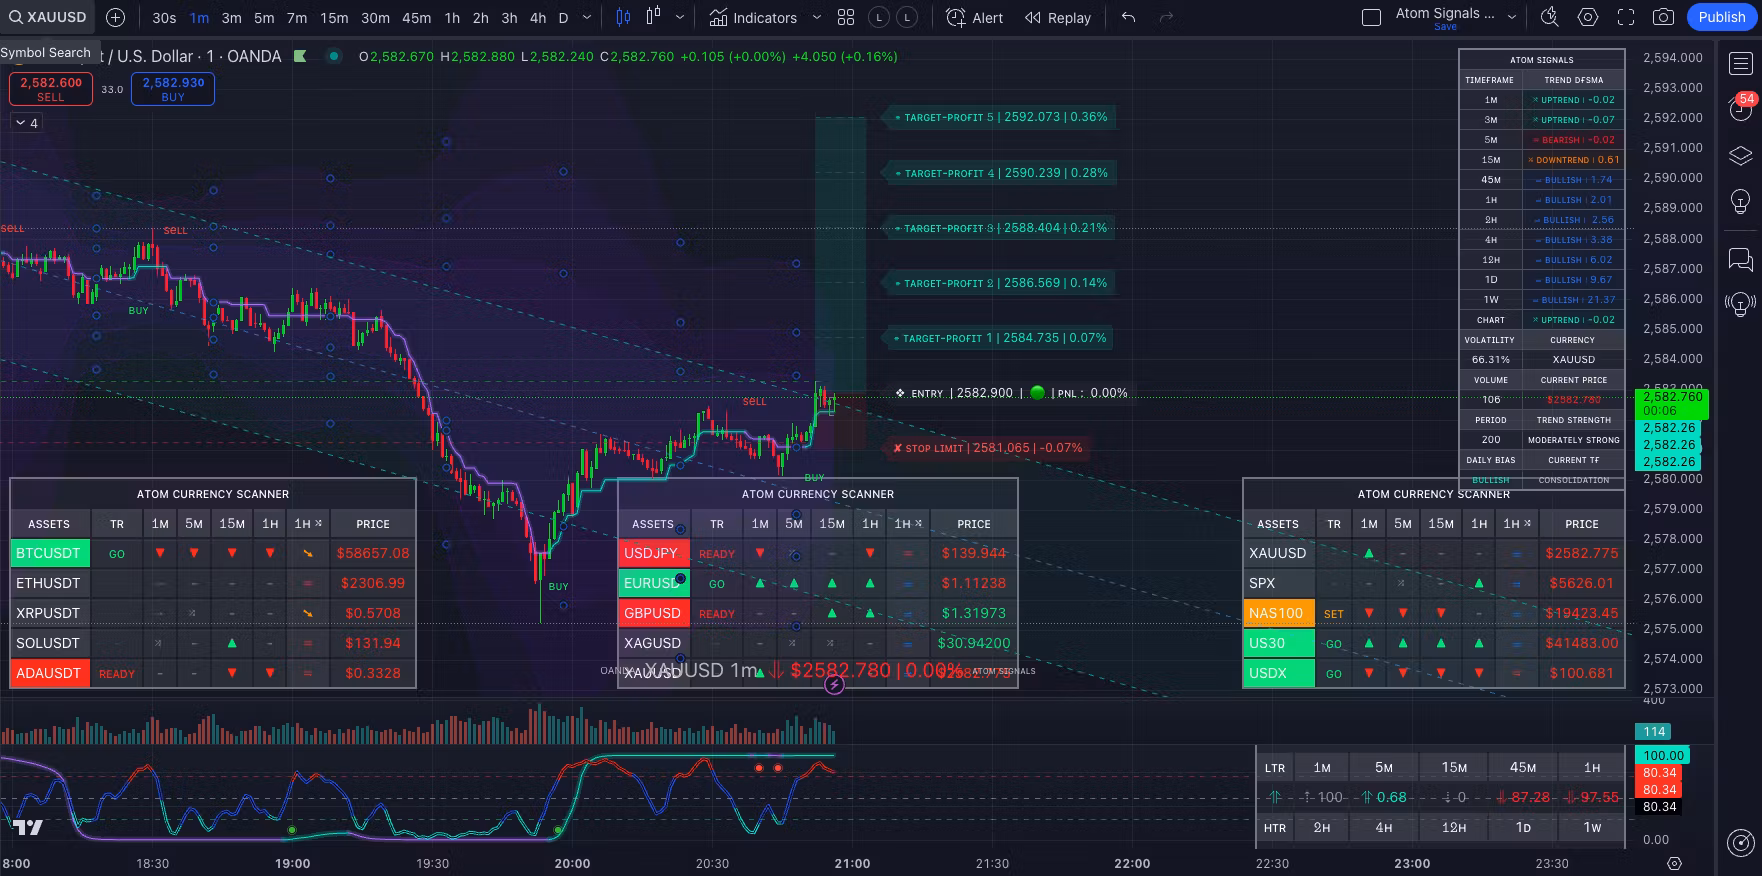Add symbol with the plus circle icon
This screenshot has height=876, width=1762.
(116, 17)
